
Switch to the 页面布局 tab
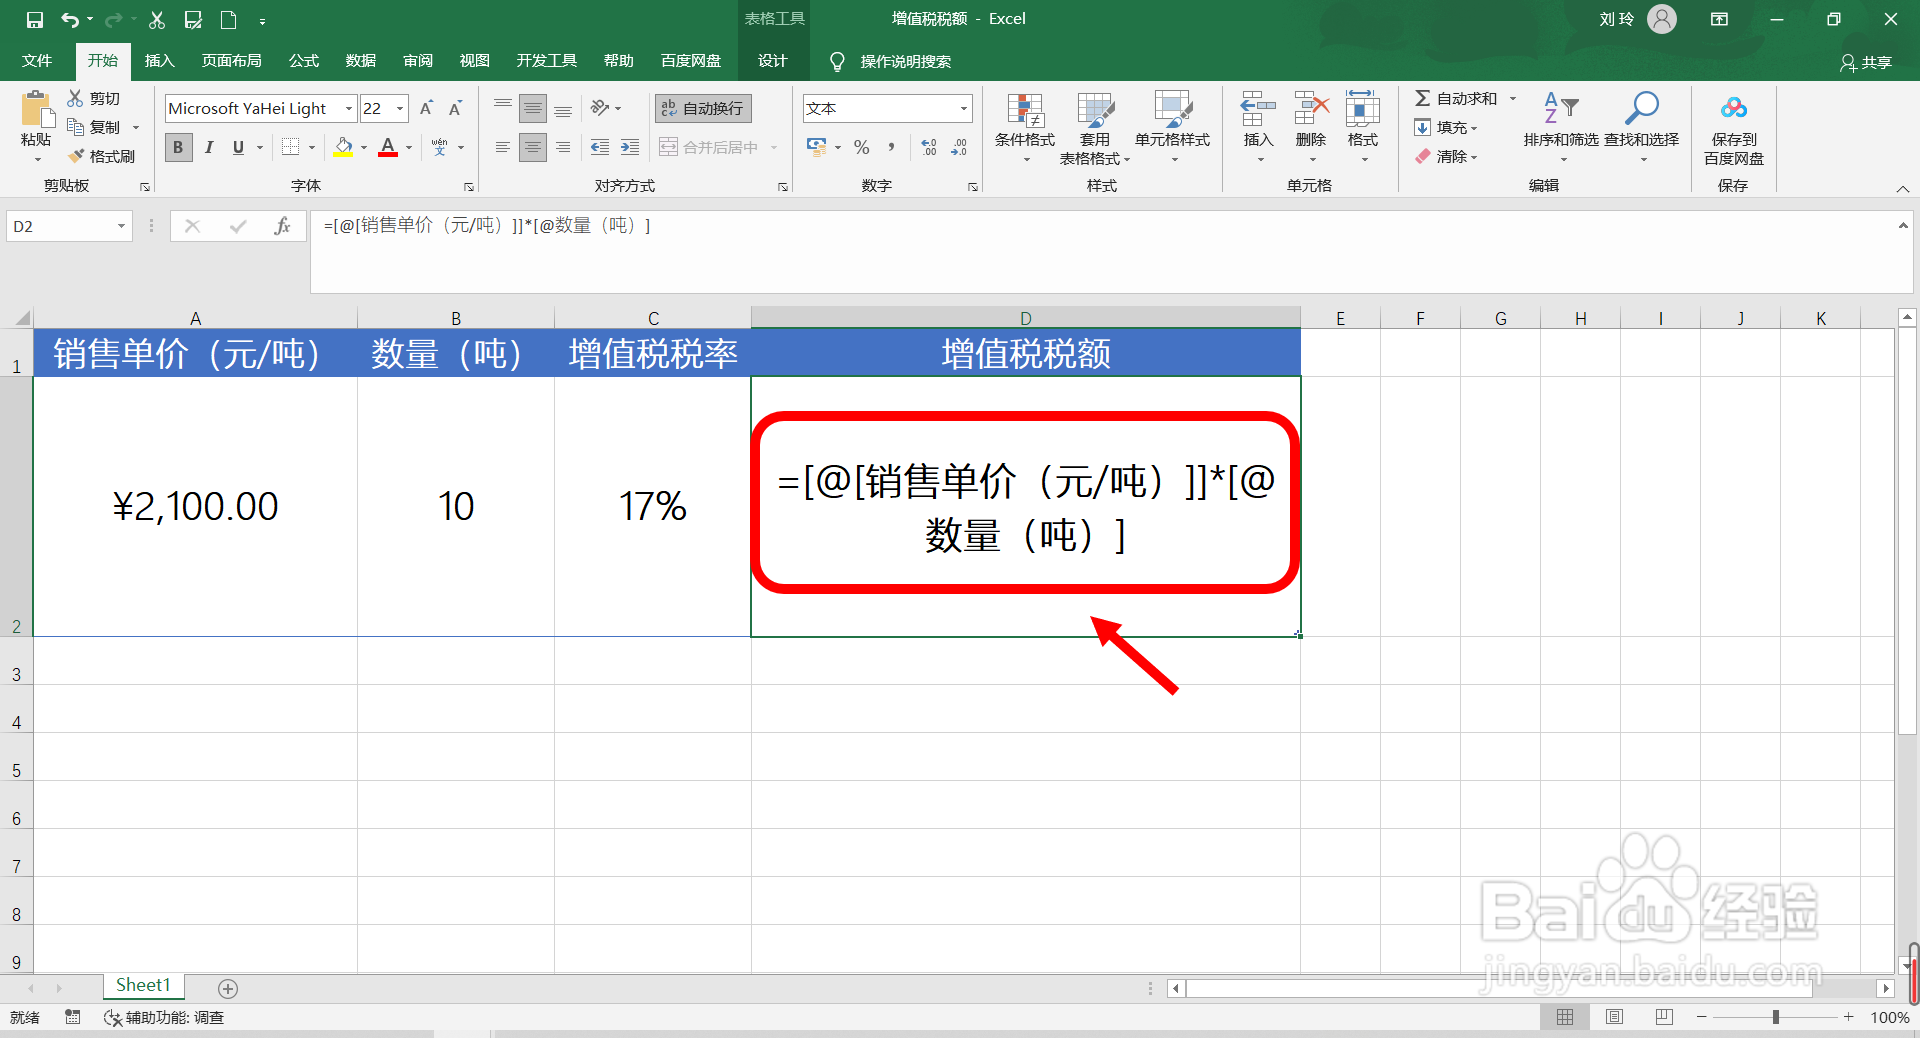tap(232, 61)
